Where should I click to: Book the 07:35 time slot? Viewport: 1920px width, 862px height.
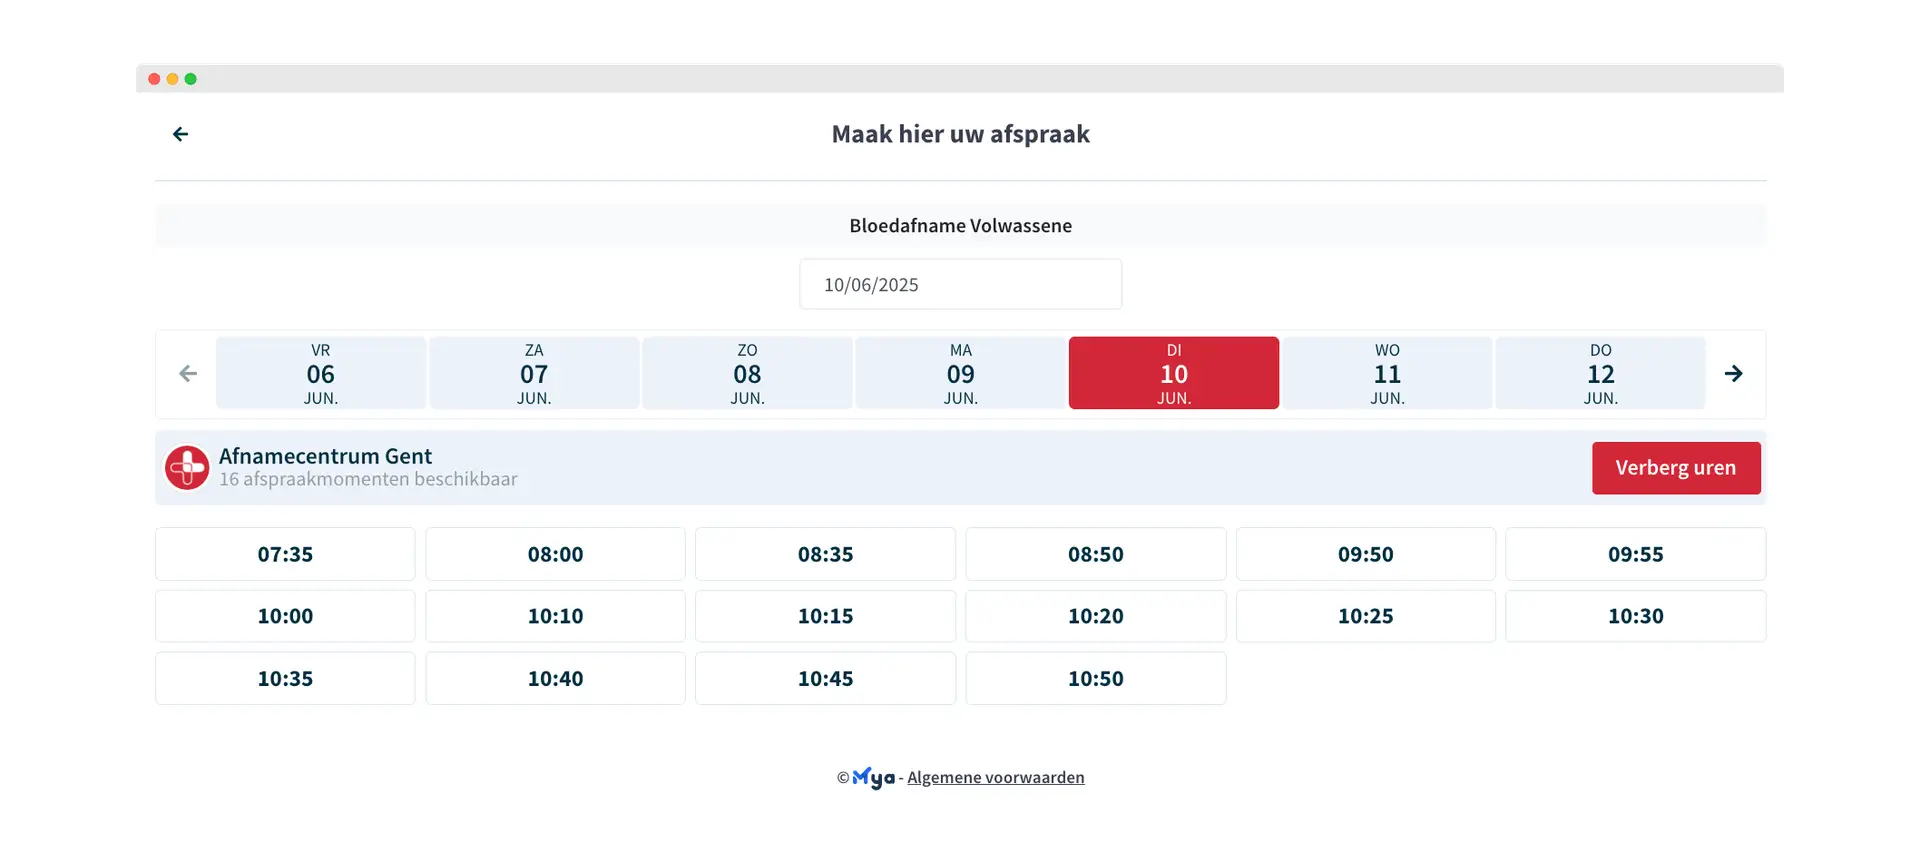coord(285,554)
